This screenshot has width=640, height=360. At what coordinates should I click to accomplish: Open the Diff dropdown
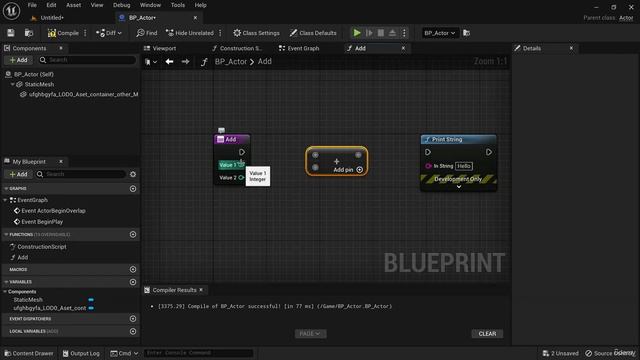click(109, 33)
